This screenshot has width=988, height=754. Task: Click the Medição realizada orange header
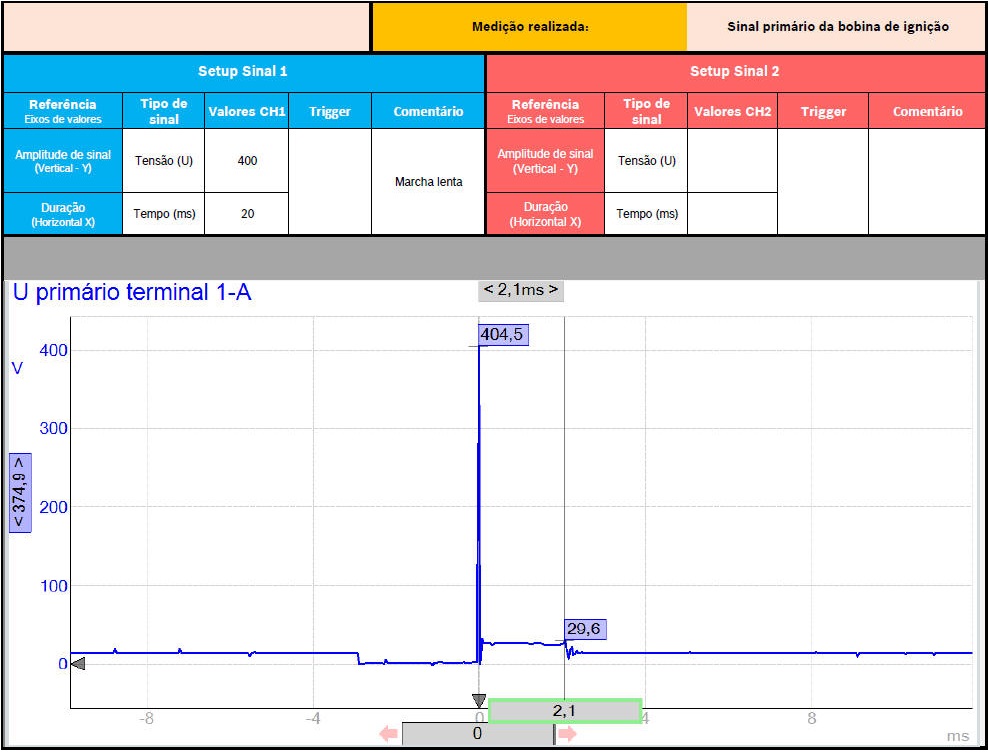pyautogui.click(x=529, y=27)
